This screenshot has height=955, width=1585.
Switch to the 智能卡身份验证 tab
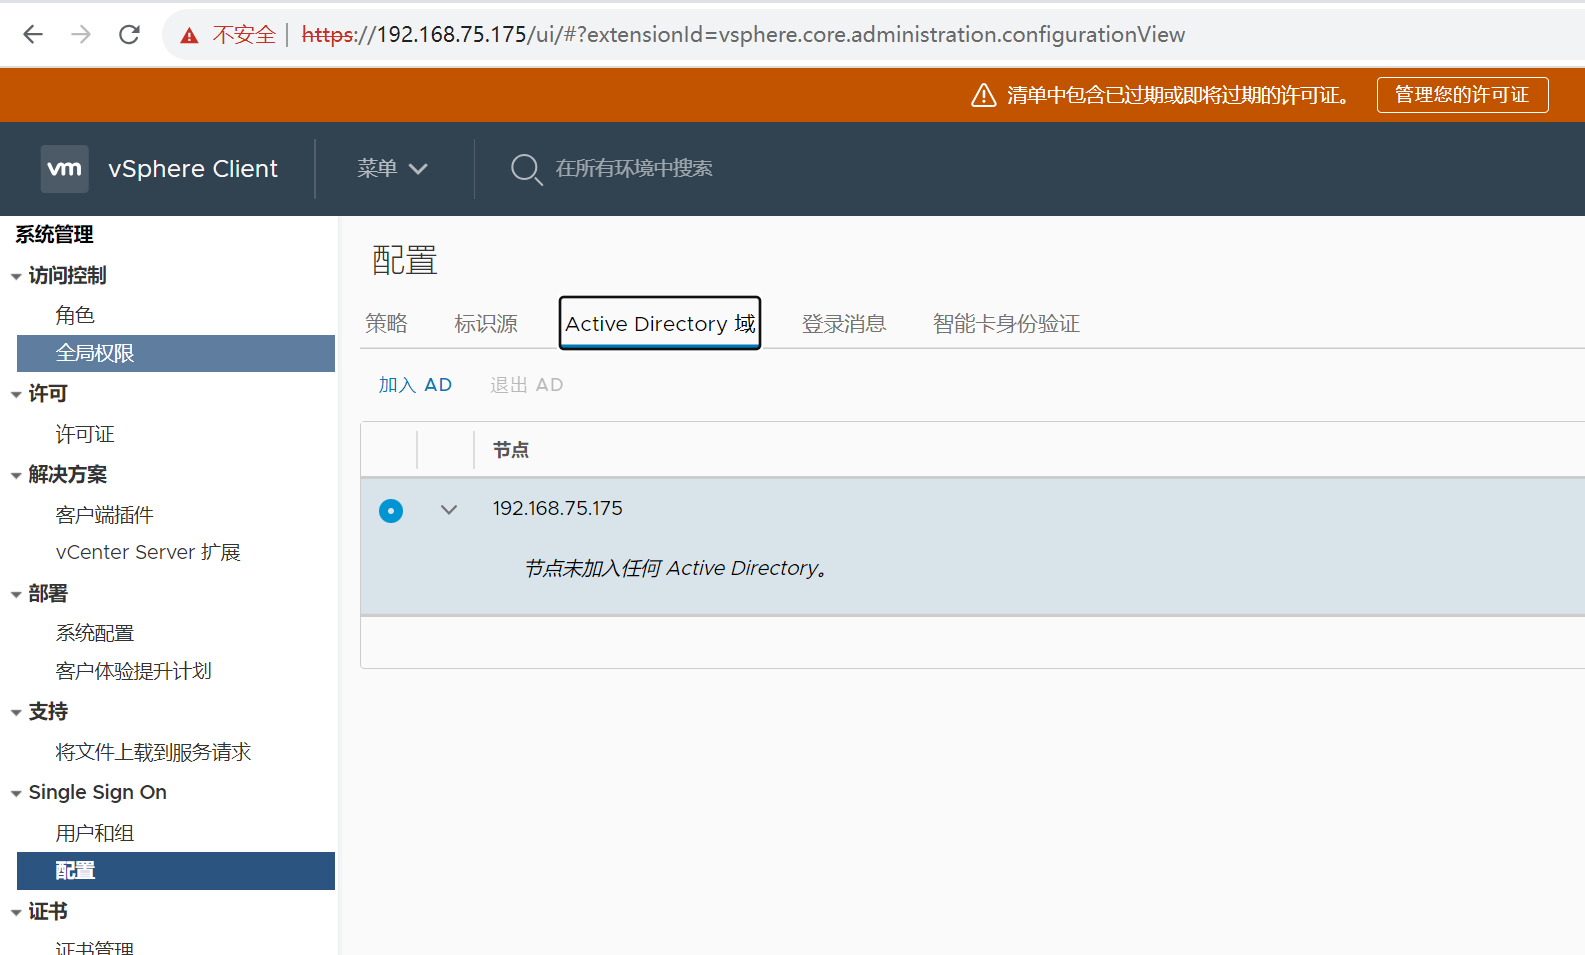coord(1006,323)
